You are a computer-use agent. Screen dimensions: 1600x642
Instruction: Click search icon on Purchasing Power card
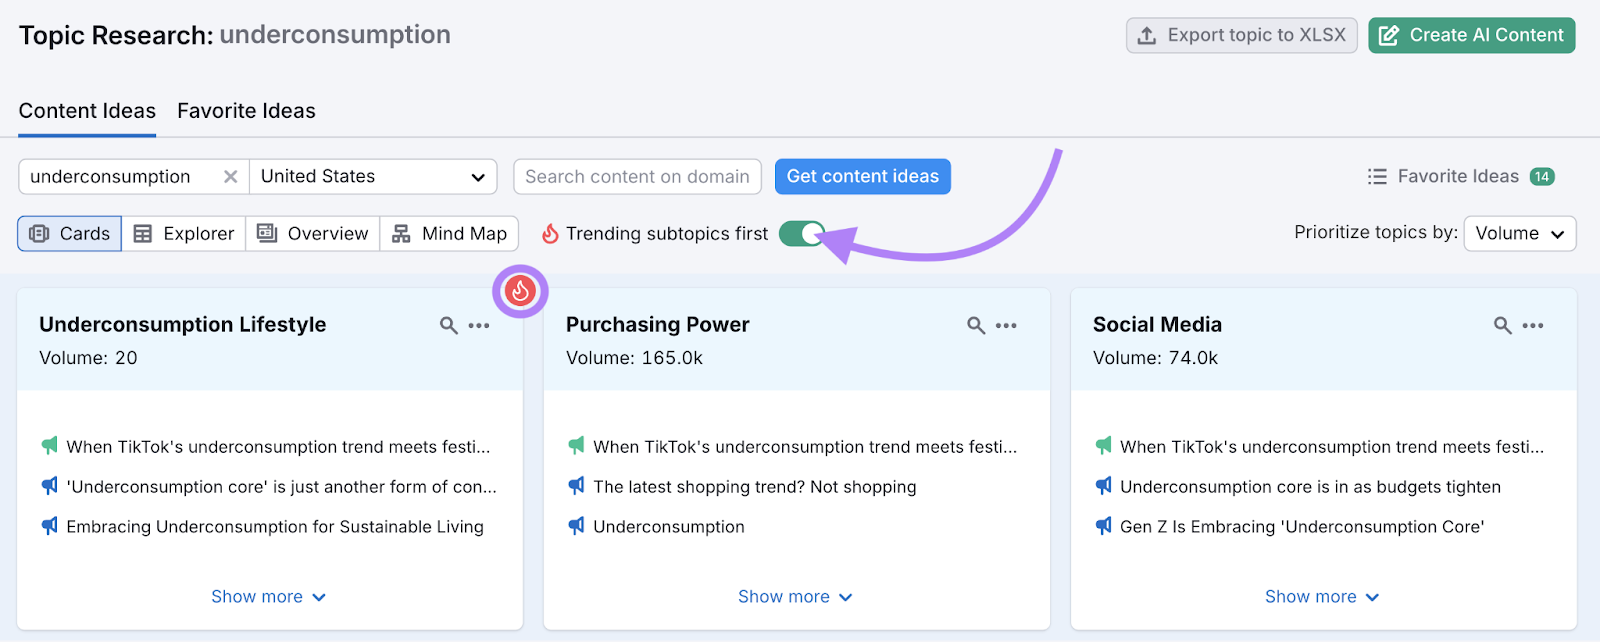[976, 325]
